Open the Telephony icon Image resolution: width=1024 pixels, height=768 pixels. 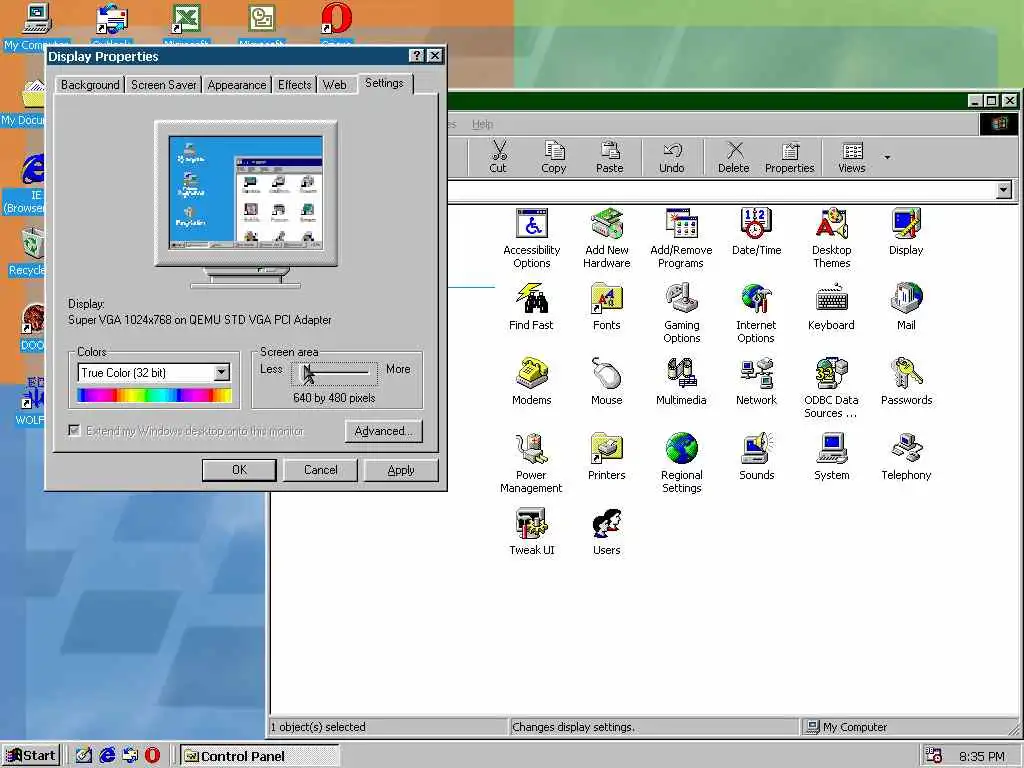(906, 457)
